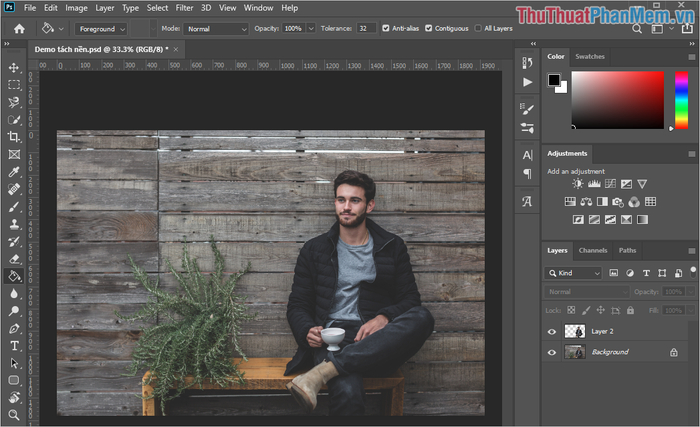Open the Layers panel menu

pyautogui.click(x=692, y=251)
